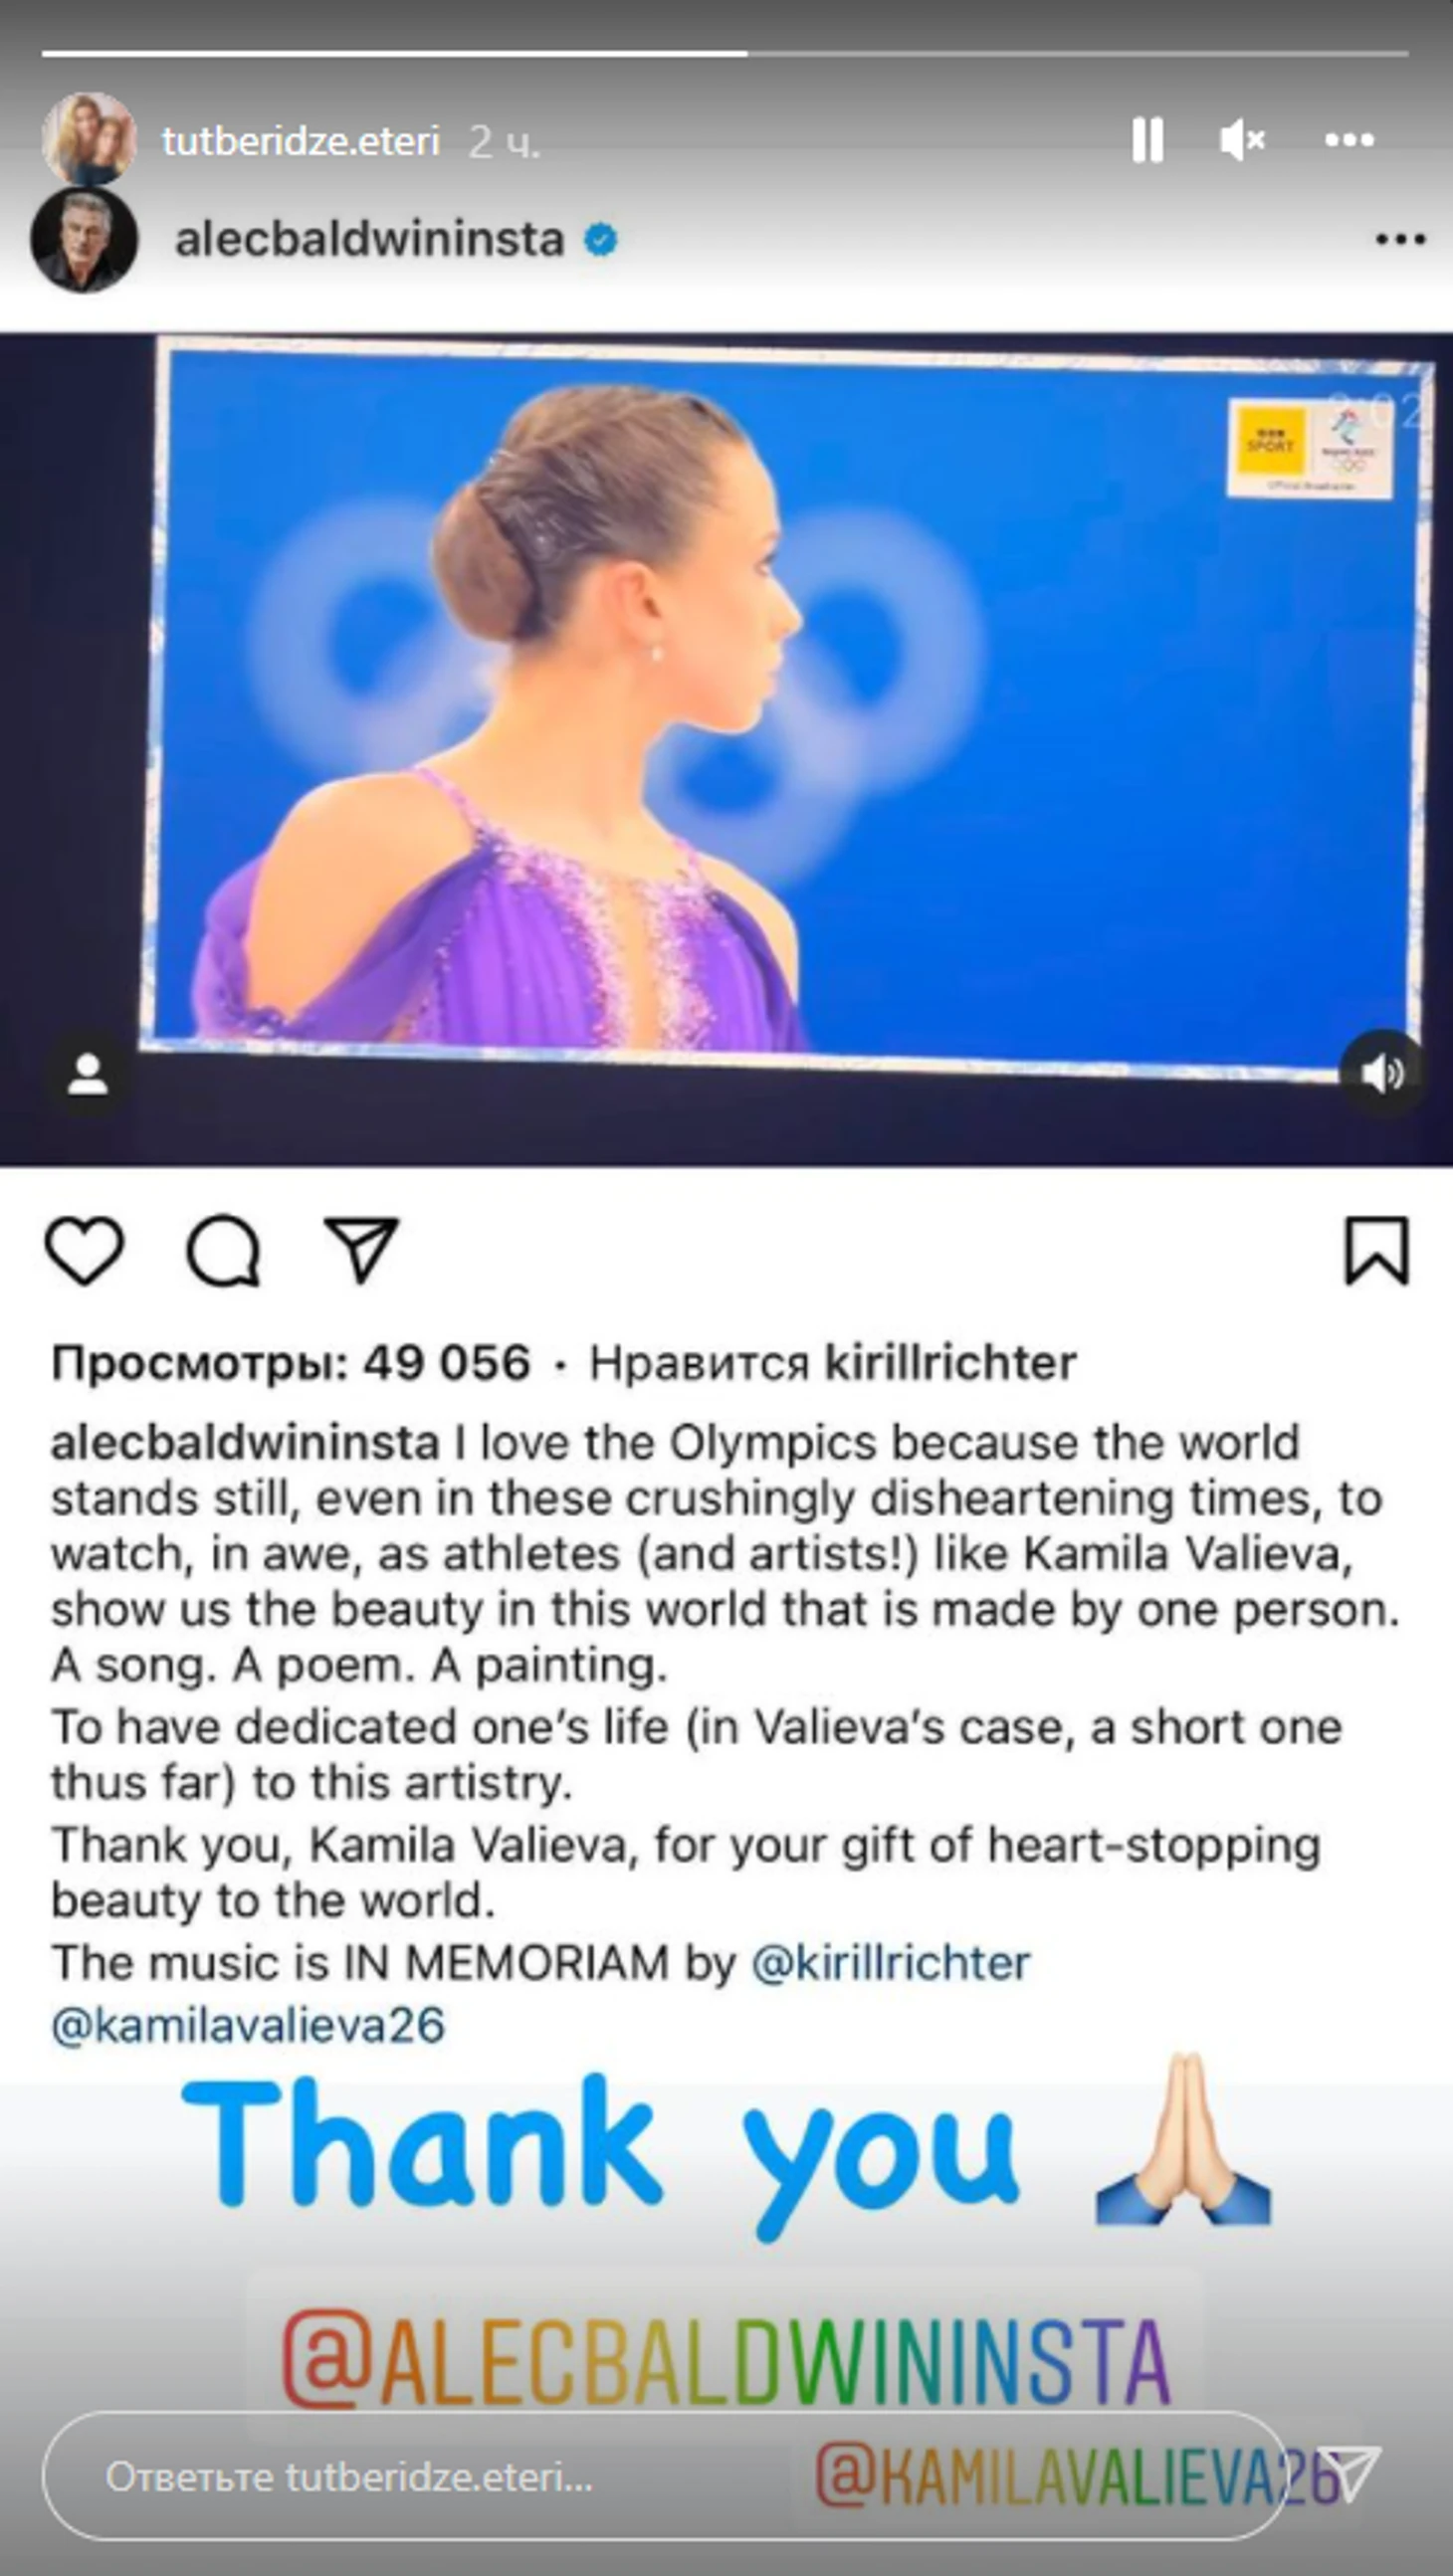Click the kirillrichter name in the likes line
Image resolution: width=1453 pixels, height=2576 pixels.
click(949, 1363)
